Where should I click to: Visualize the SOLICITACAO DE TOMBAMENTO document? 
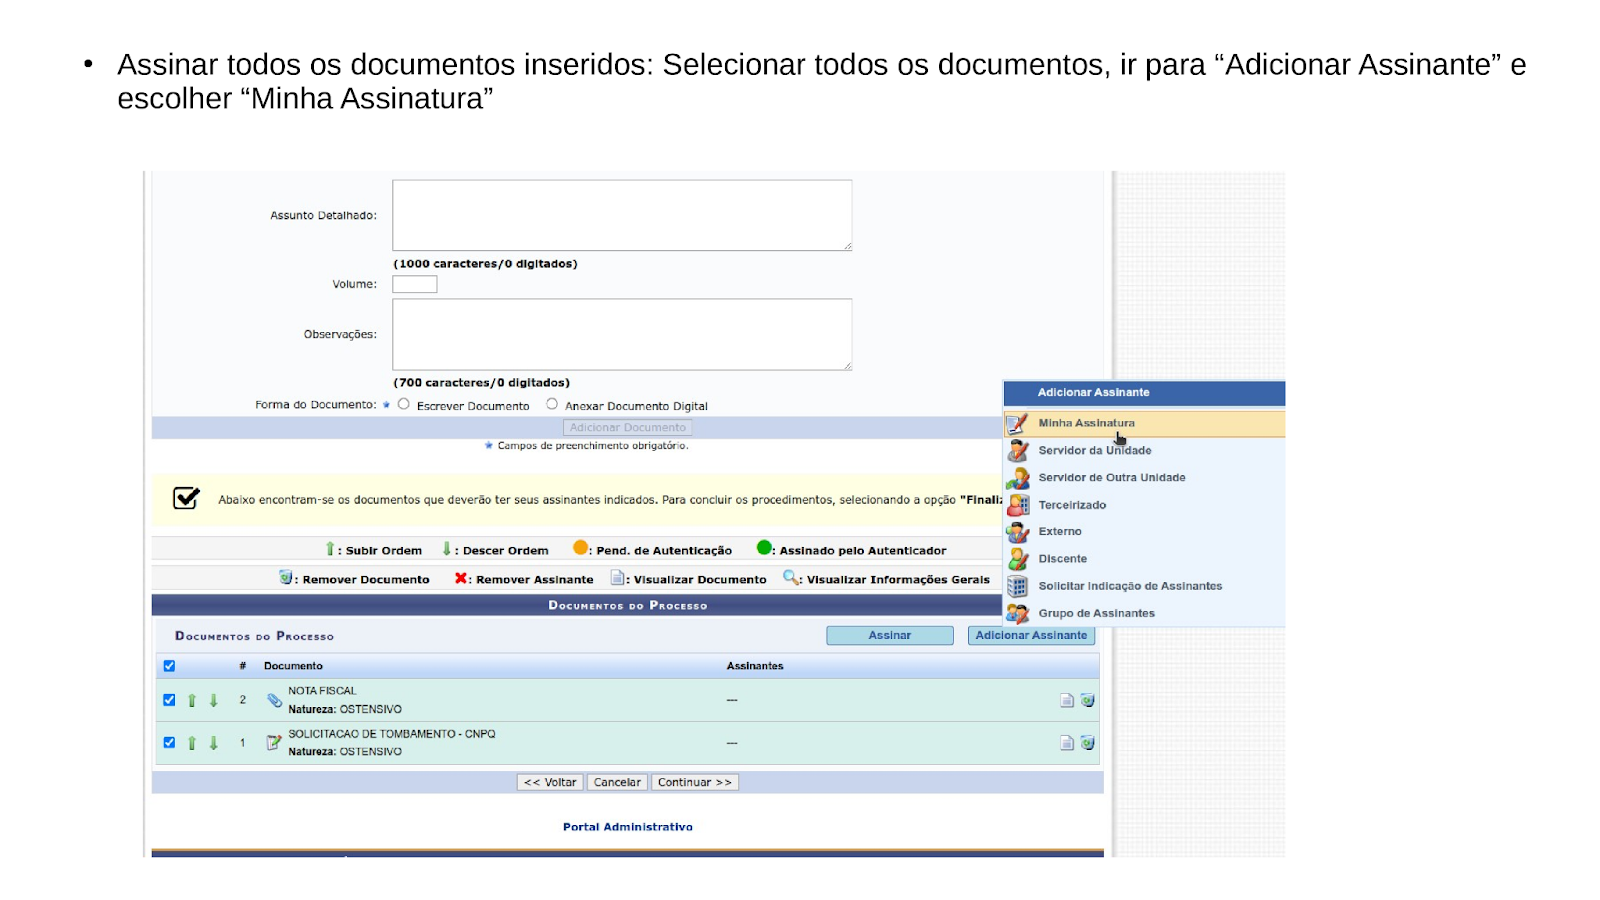pyautogui.click(x=1067, y=743)
